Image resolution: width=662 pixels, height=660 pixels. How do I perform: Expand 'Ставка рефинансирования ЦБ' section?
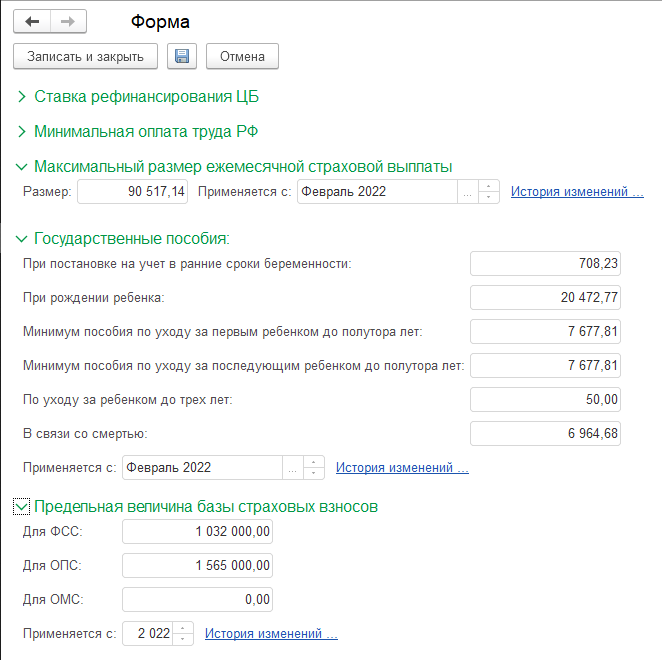(x=21, y=97)
